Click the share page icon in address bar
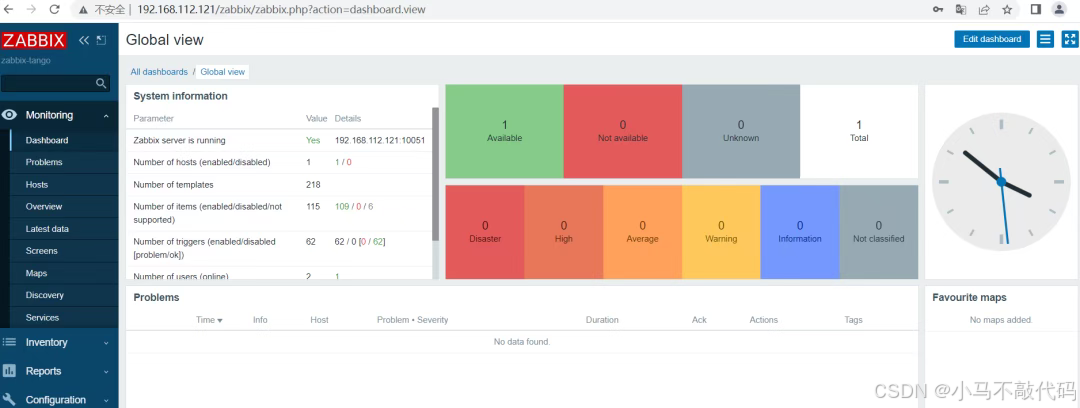This screenshot has width=1080, height=408. coord(984,10)
